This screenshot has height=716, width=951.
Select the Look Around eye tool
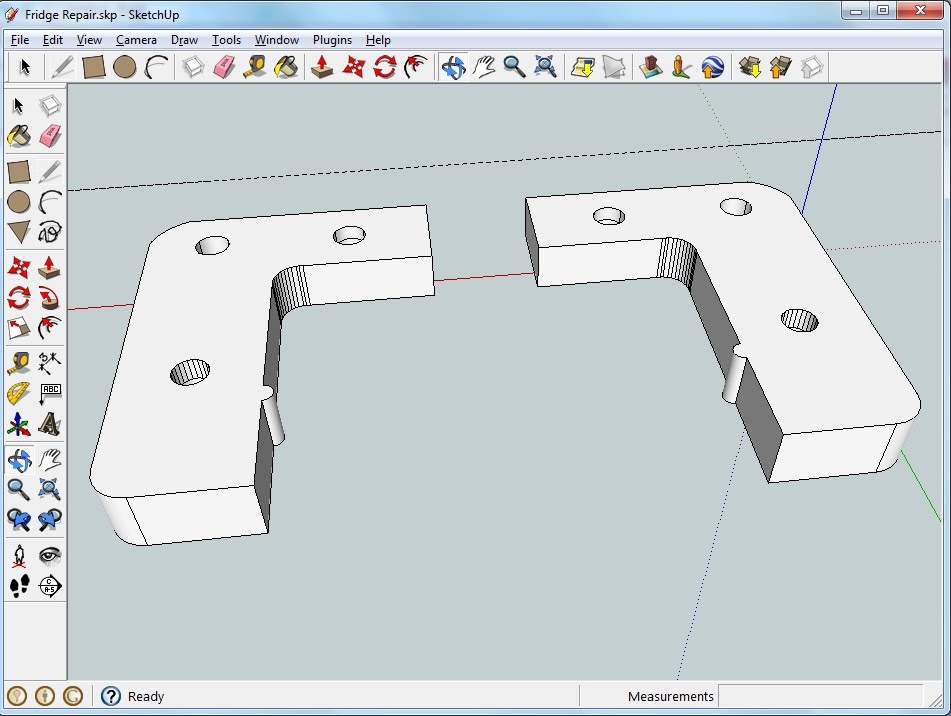pyautogui.click(x=50, y=555)
